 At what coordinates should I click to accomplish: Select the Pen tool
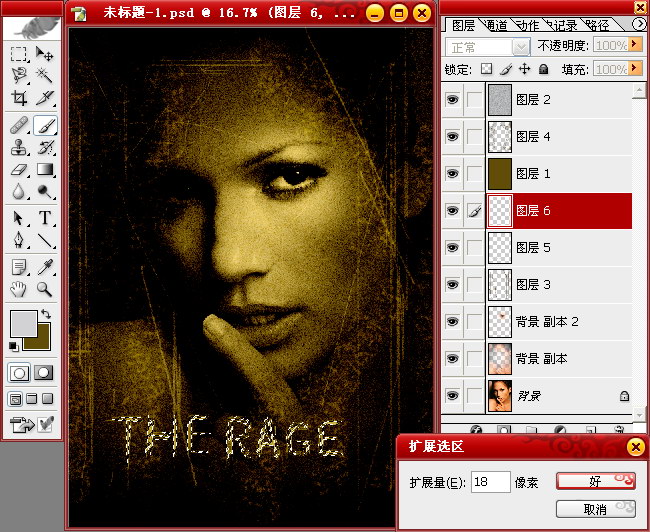coord(18,240)
